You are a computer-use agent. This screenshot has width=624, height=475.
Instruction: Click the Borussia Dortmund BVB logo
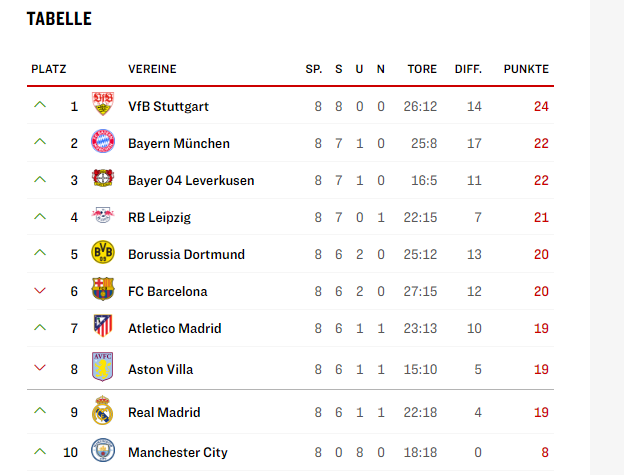click(103, 254)
